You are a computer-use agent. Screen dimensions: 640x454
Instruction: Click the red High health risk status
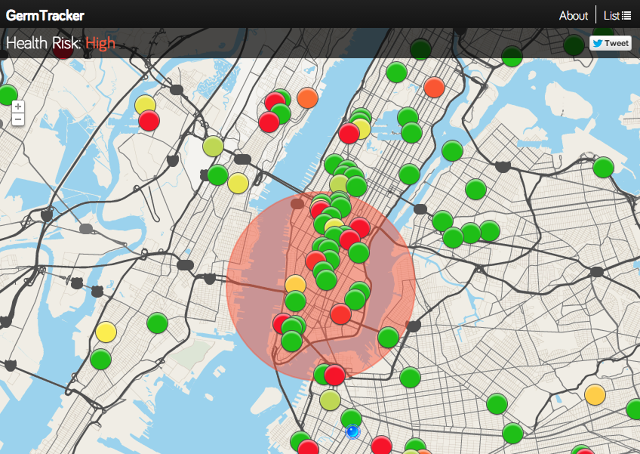click(x=100, y=43)
